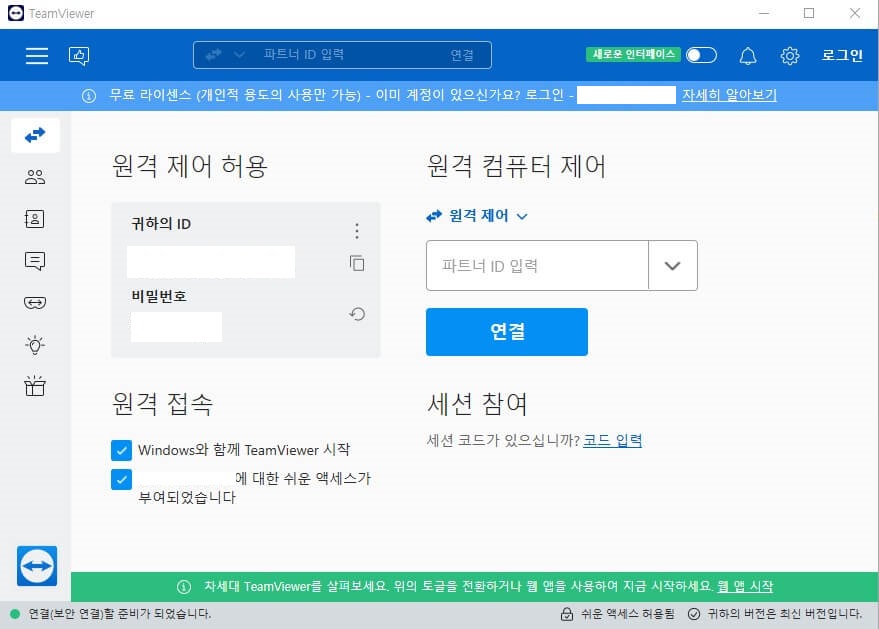The width and height of the screenshot is (879, 629).
Task: Click the 원격 컴퓨터 제어 heading
Action: [516, 166]
